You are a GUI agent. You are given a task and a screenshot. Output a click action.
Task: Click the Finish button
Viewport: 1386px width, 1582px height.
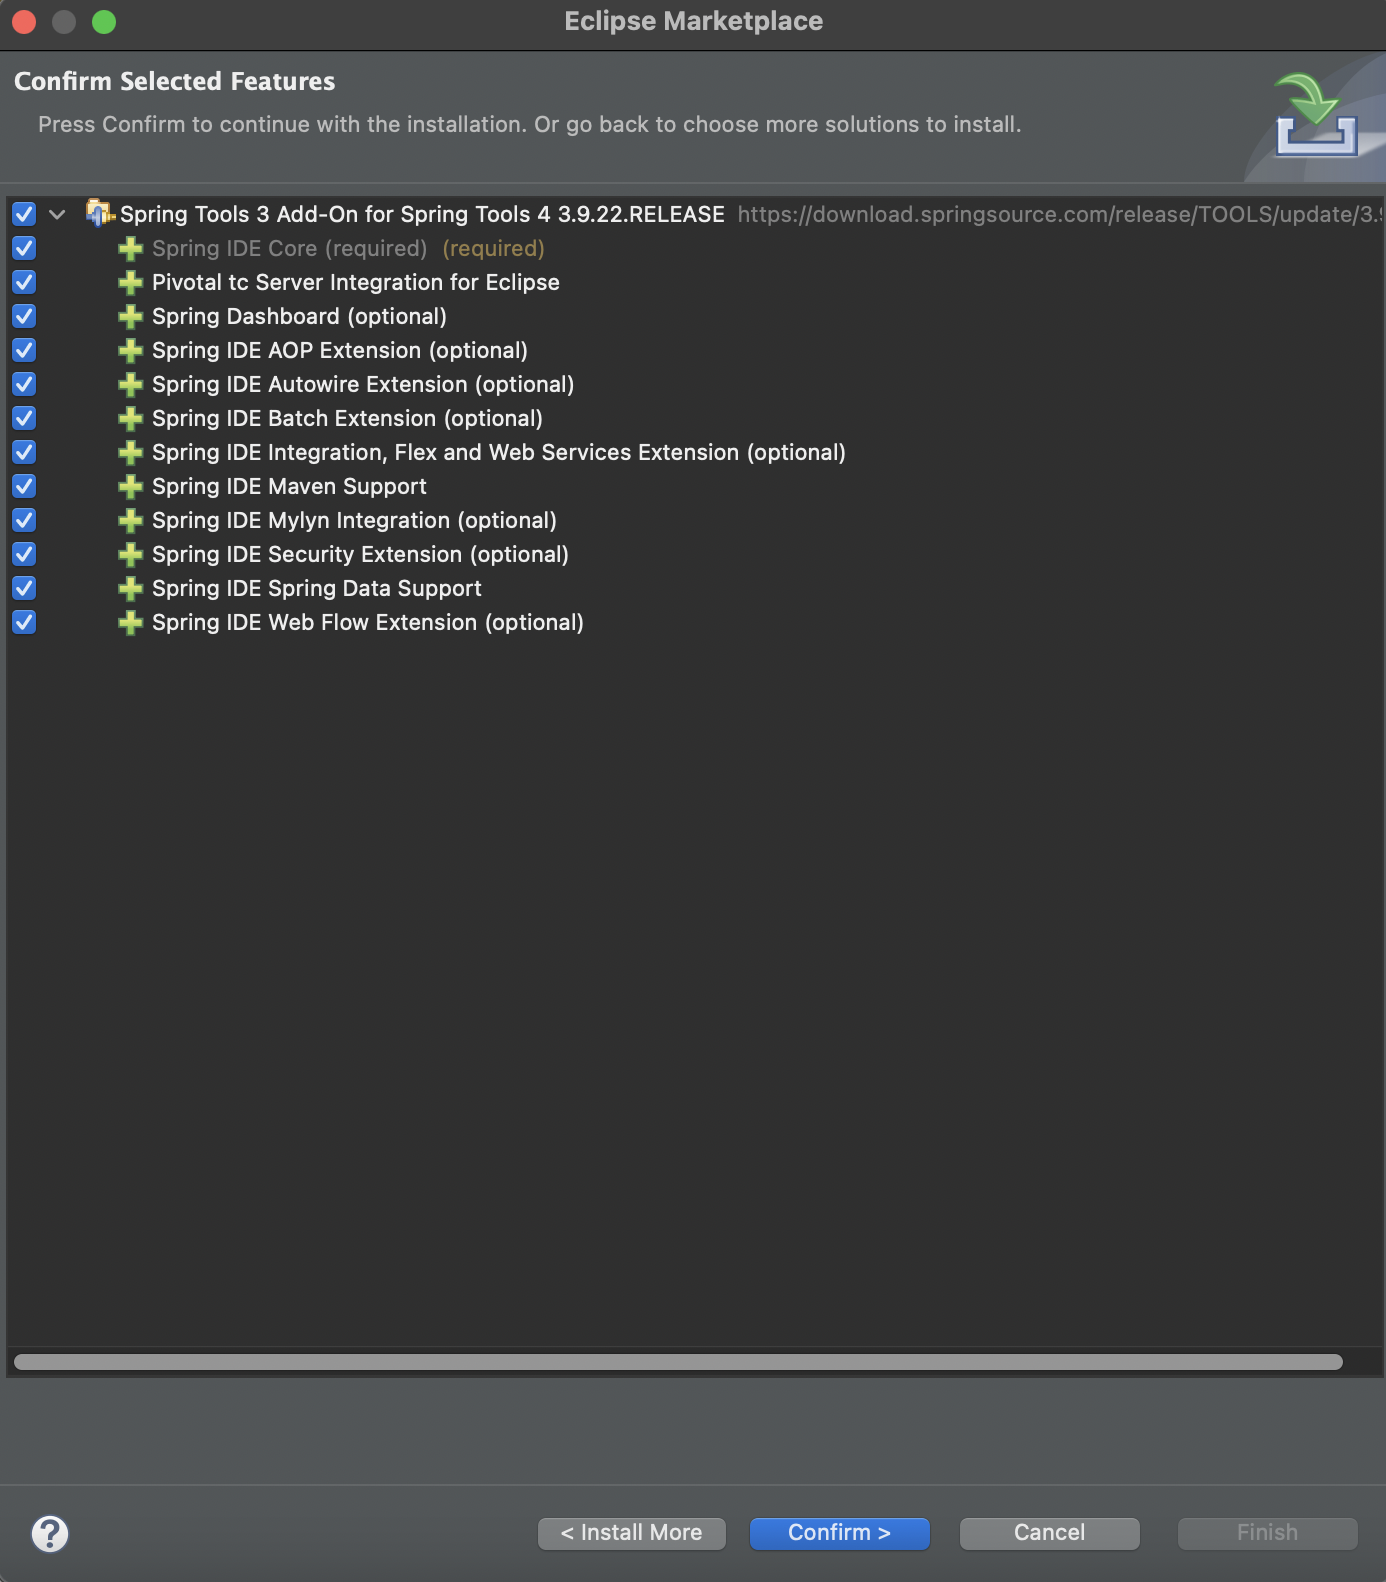(1268, 1533)
